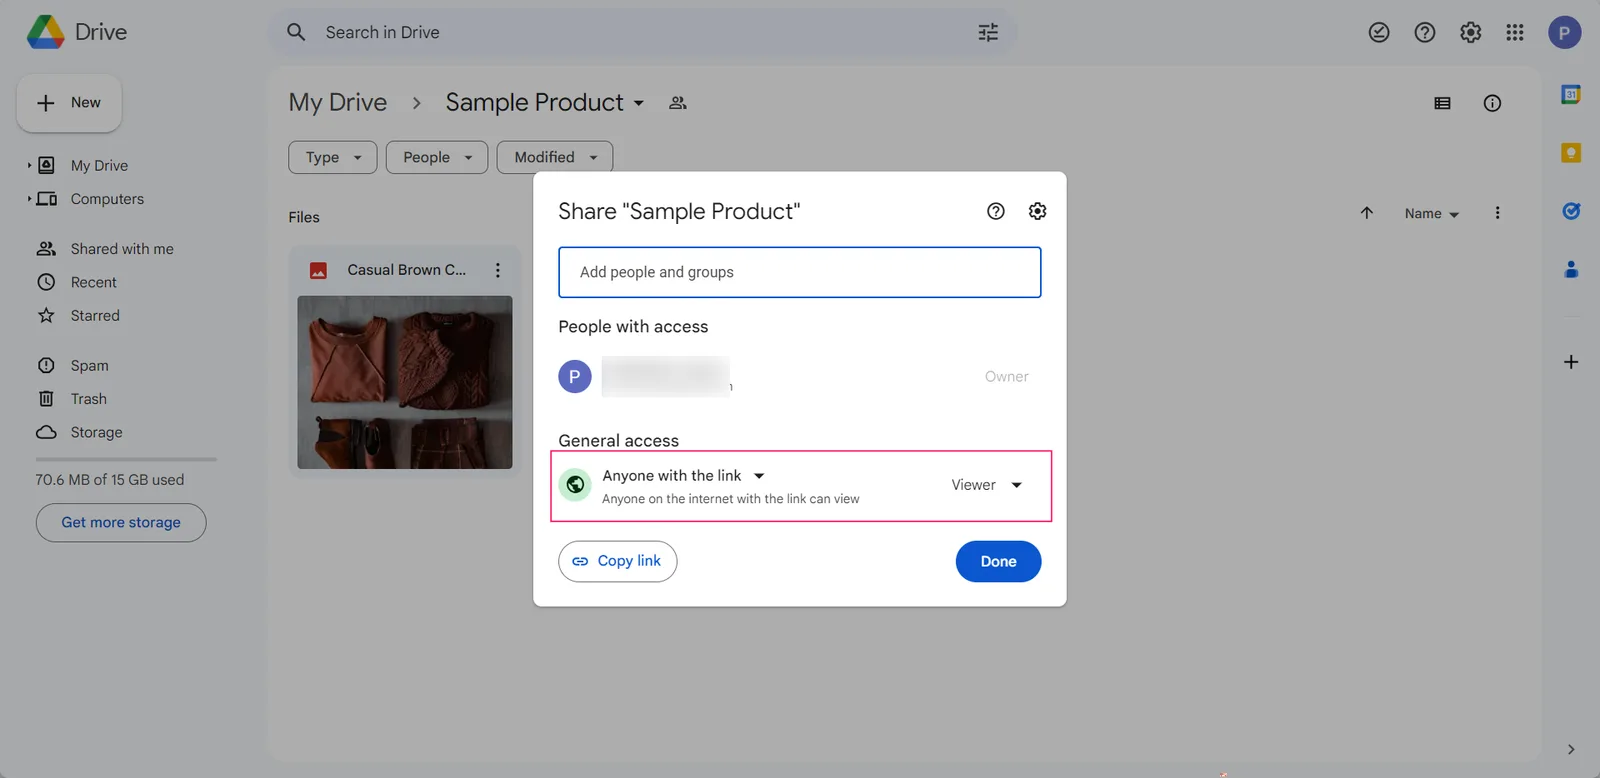1600x778 pixels.
Task: Open Google Calendar side panel
Action: click(x=1571, y=95)
